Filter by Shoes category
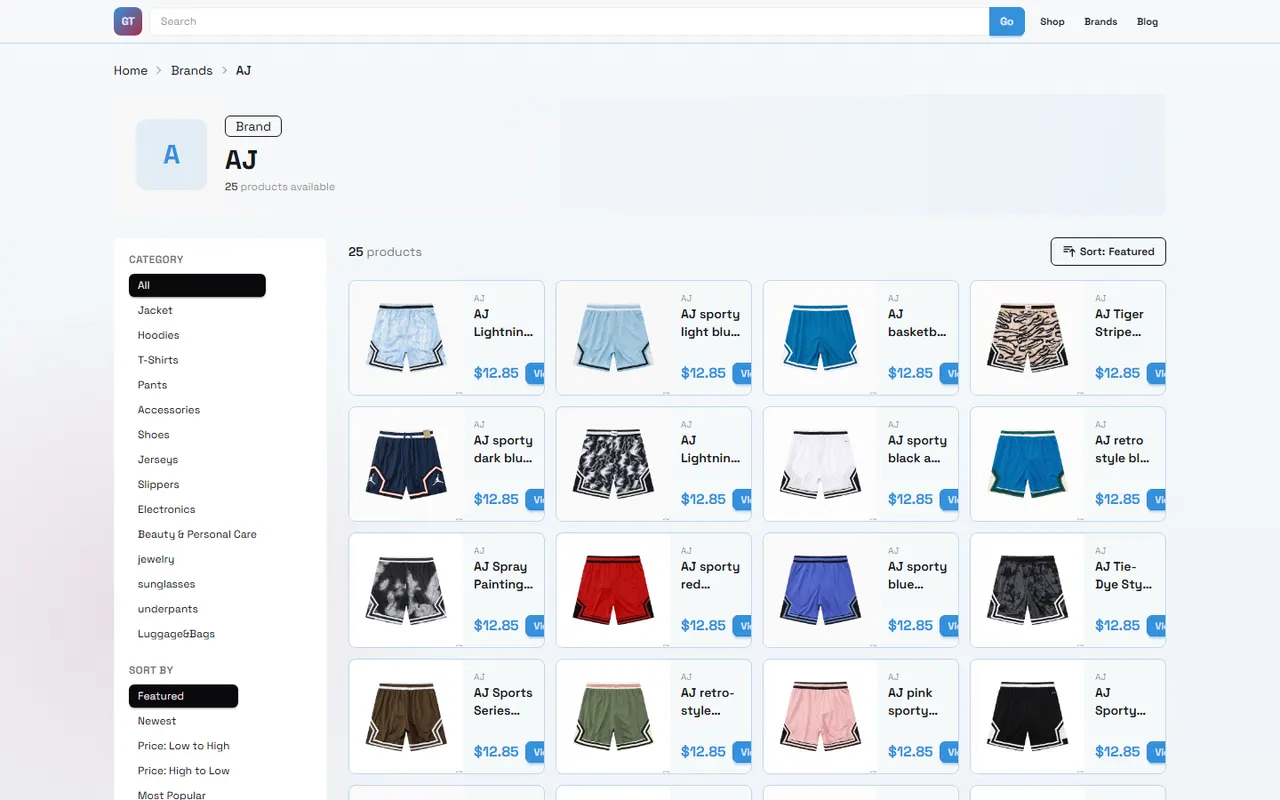The image size is (1280, 800). point(154,435)
